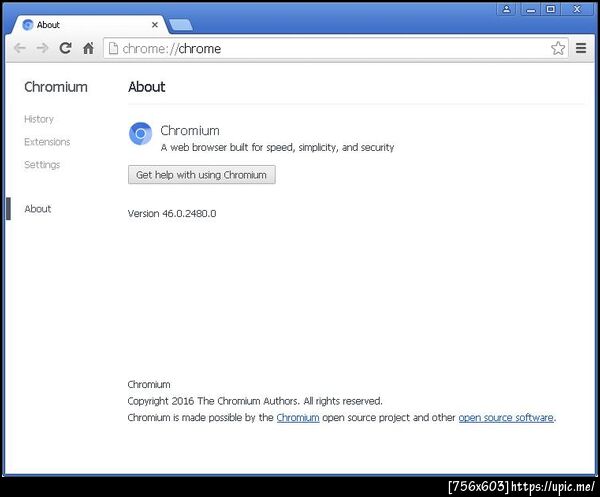Select About in the sidebar
The width and height of the screenshot is (600, 497).
coord(38,209)
